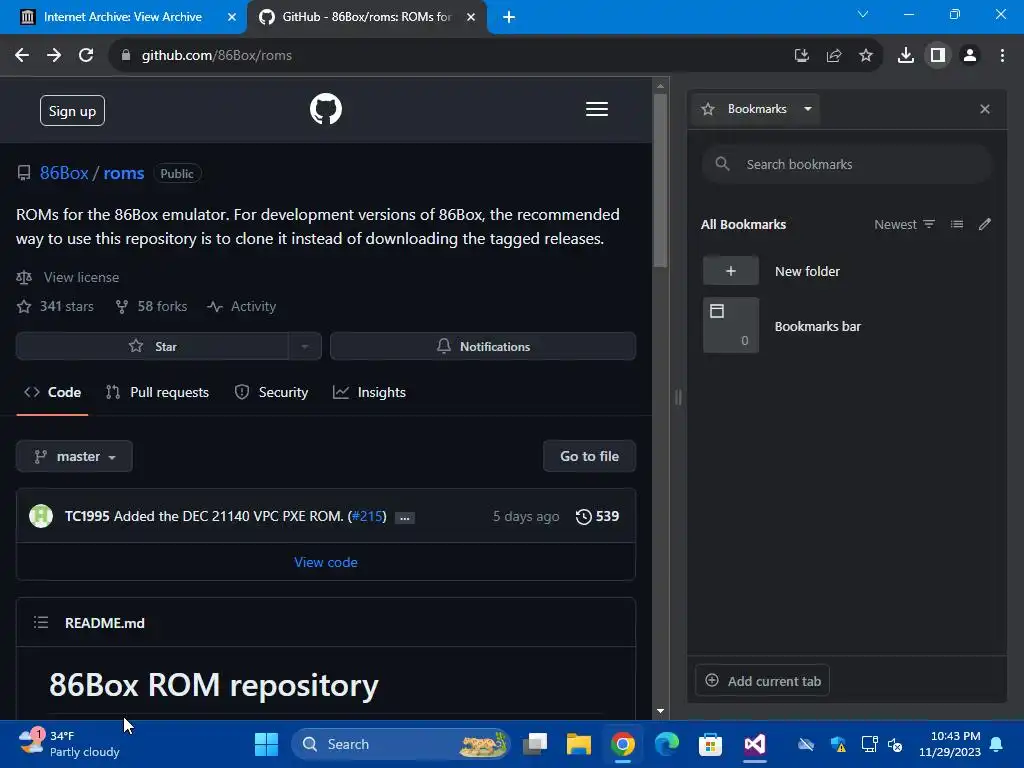The width and height of the screenshot is (1024, 768).
Task: Expand commit message ellipsis button
Action: tap(405, 517)
